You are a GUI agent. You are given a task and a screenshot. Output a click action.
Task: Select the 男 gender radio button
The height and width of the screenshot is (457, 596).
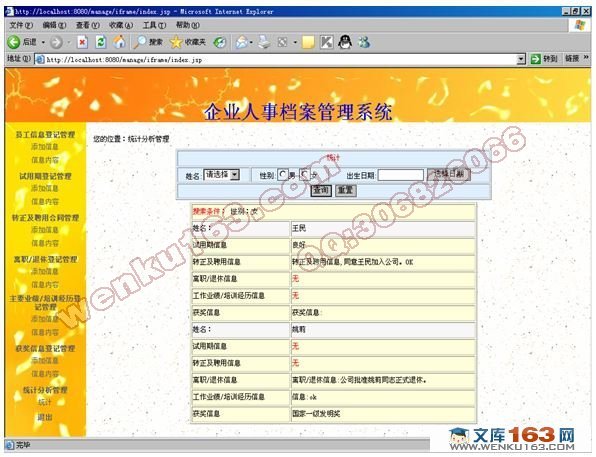282,175
